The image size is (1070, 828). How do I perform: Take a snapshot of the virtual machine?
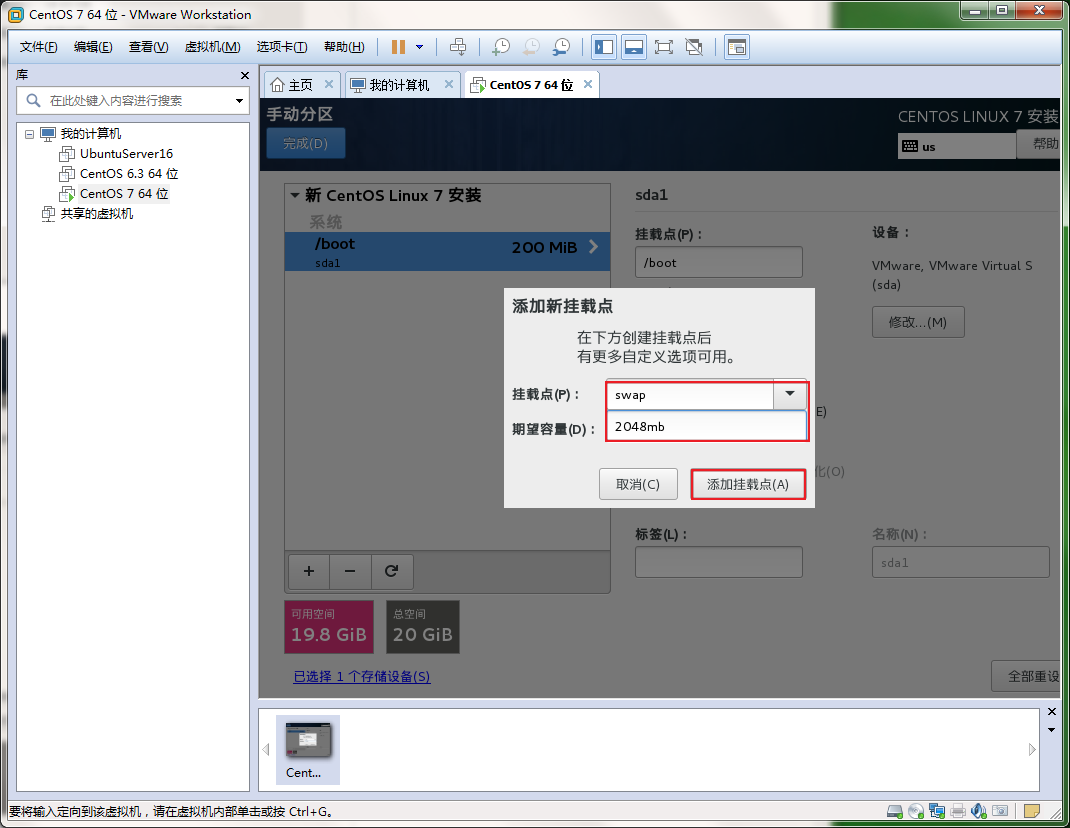pyautogui.click(x=501, y=47)
